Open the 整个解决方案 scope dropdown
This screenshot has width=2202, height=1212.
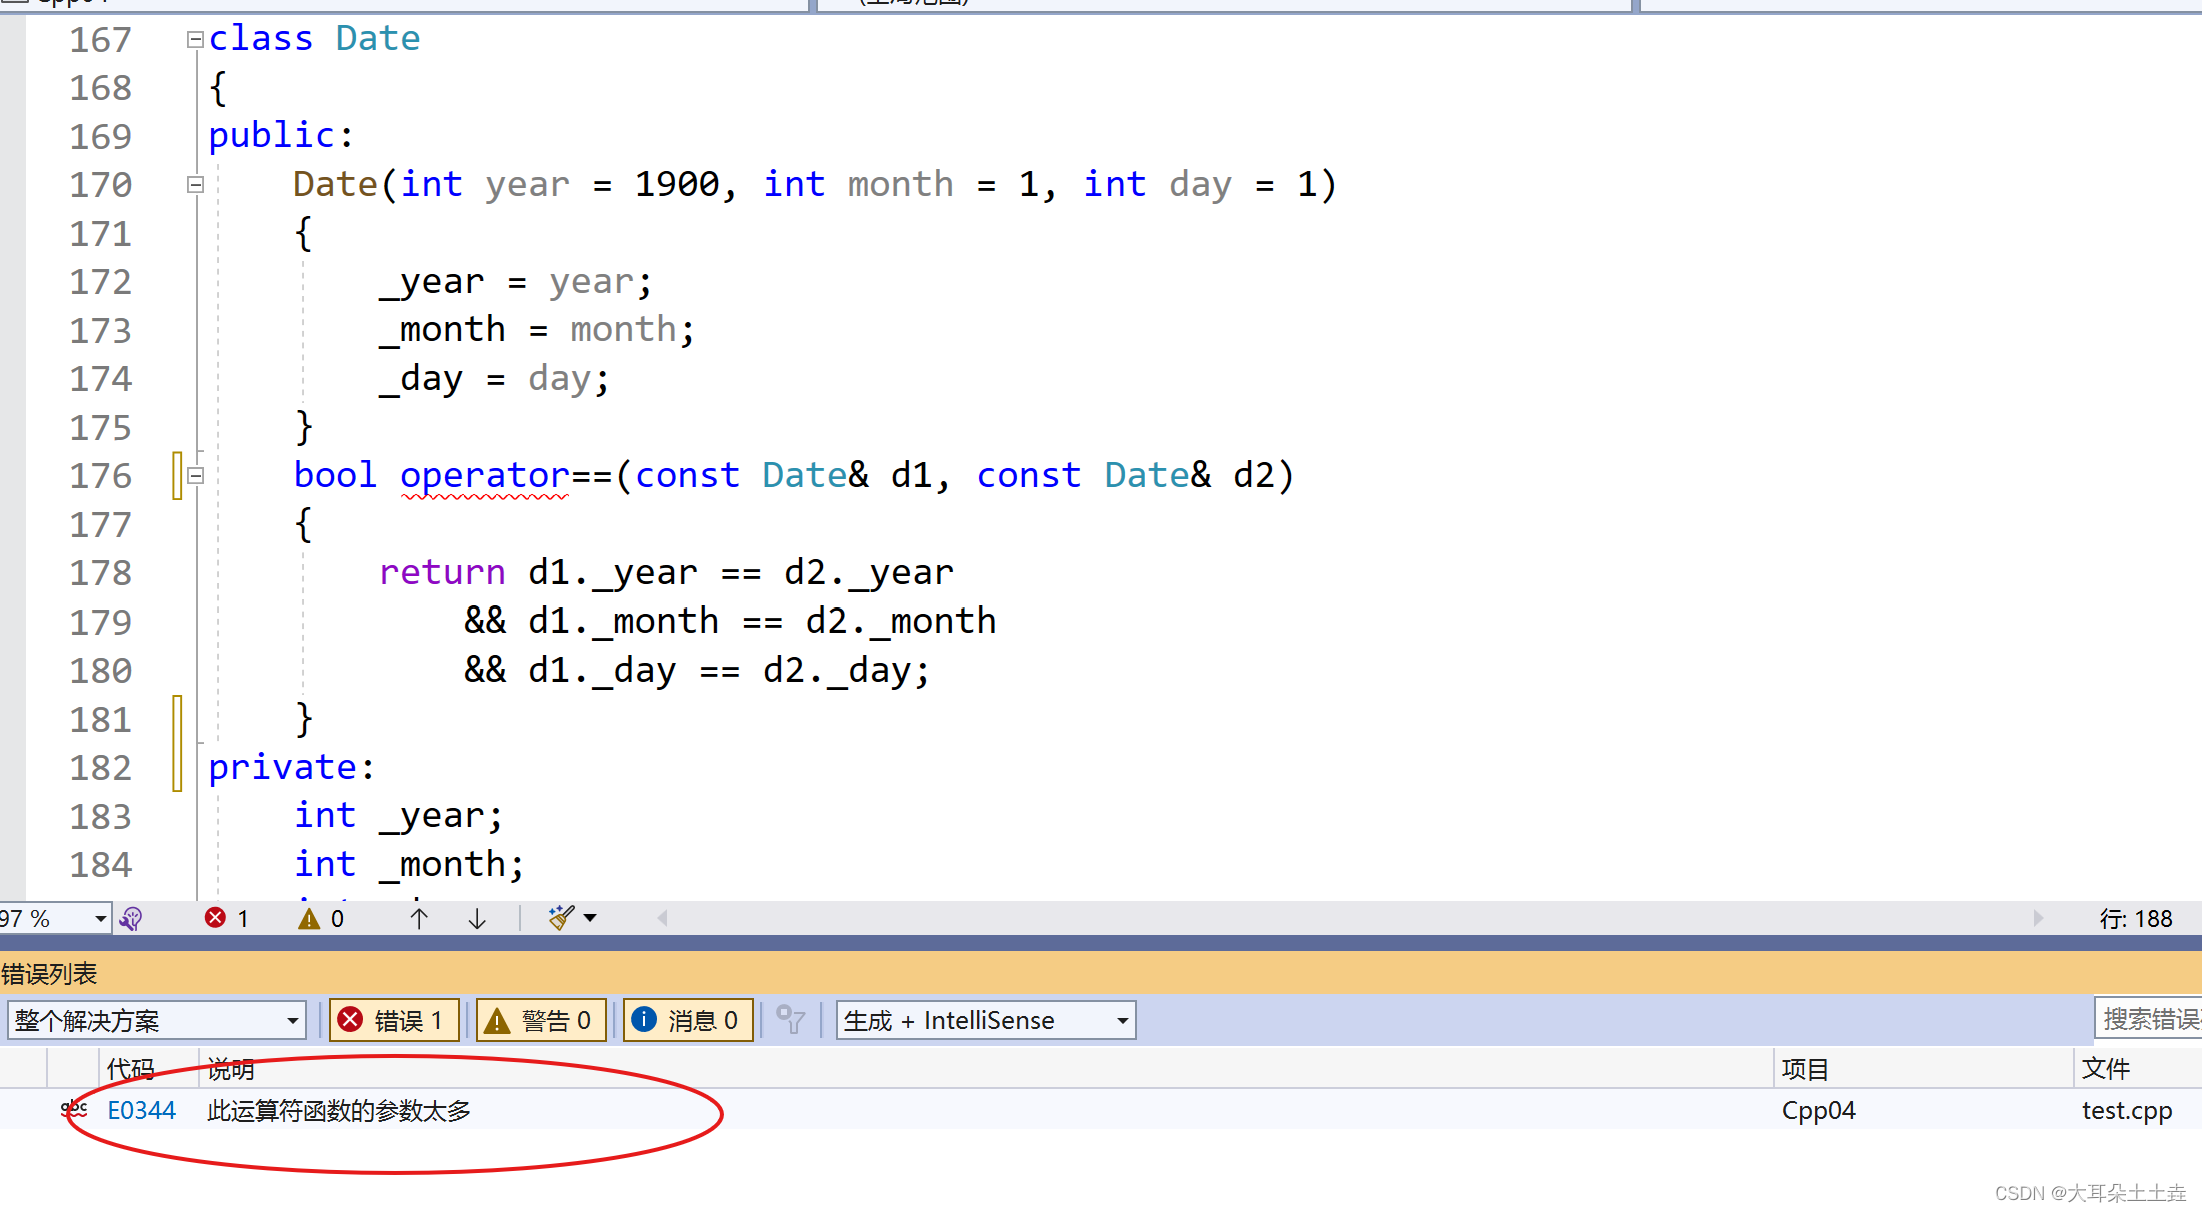click(156, 1020)
